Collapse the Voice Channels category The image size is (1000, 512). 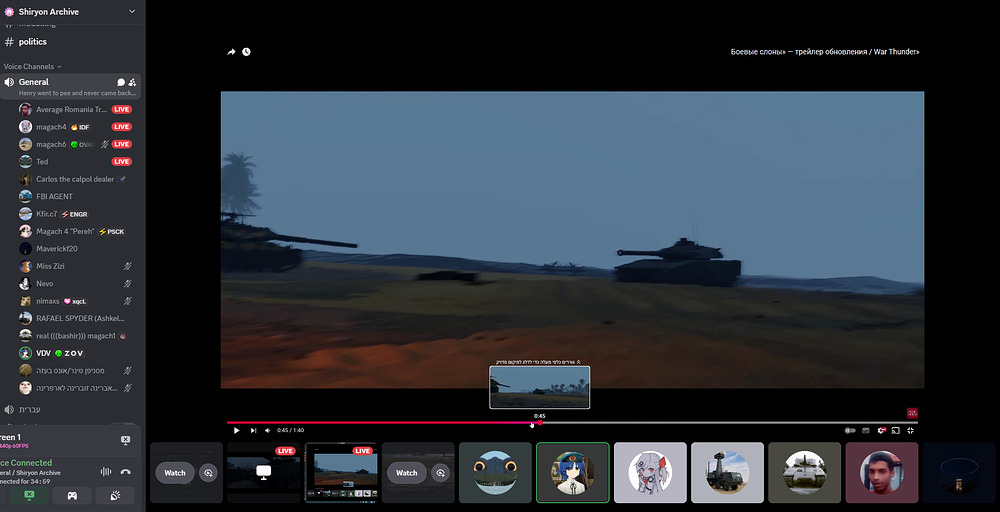(33, 66)
